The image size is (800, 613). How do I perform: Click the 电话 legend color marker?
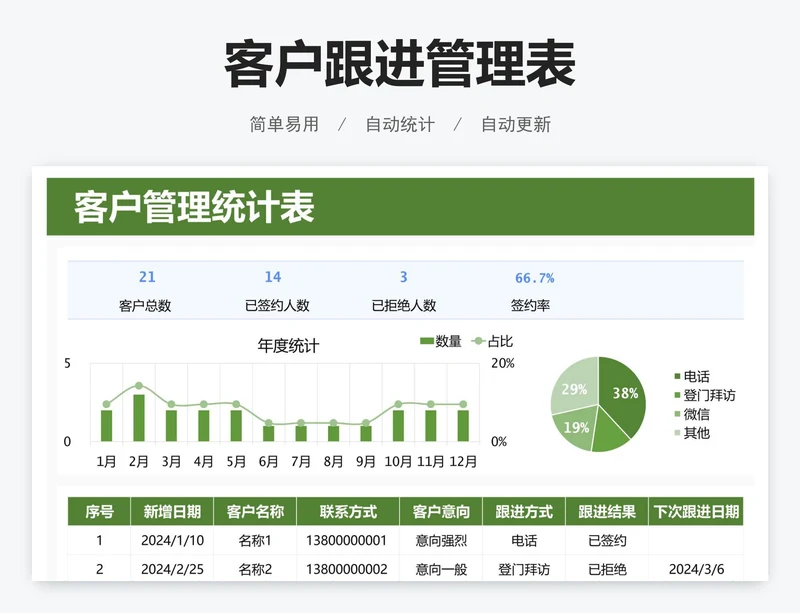click(x=677, y=377)
